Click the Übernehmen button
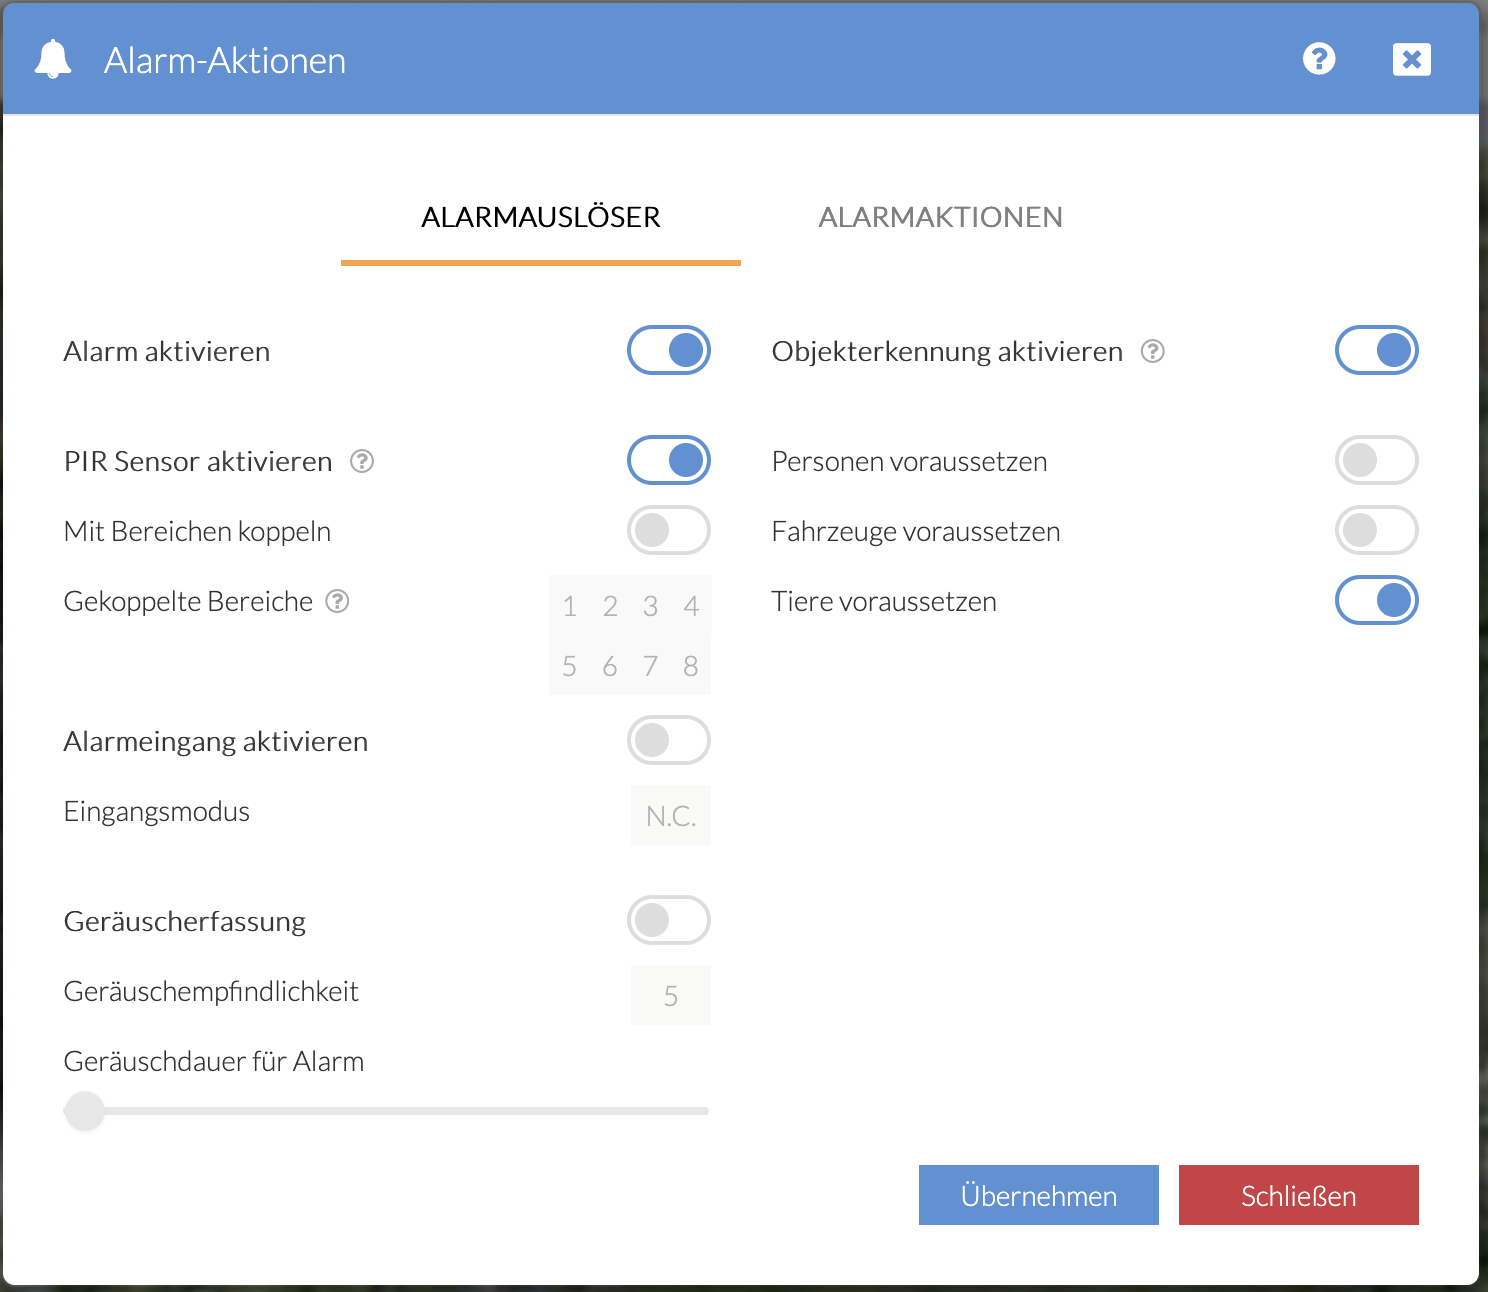Screen dimensions: 1488x1292 click(1039, 1195)
